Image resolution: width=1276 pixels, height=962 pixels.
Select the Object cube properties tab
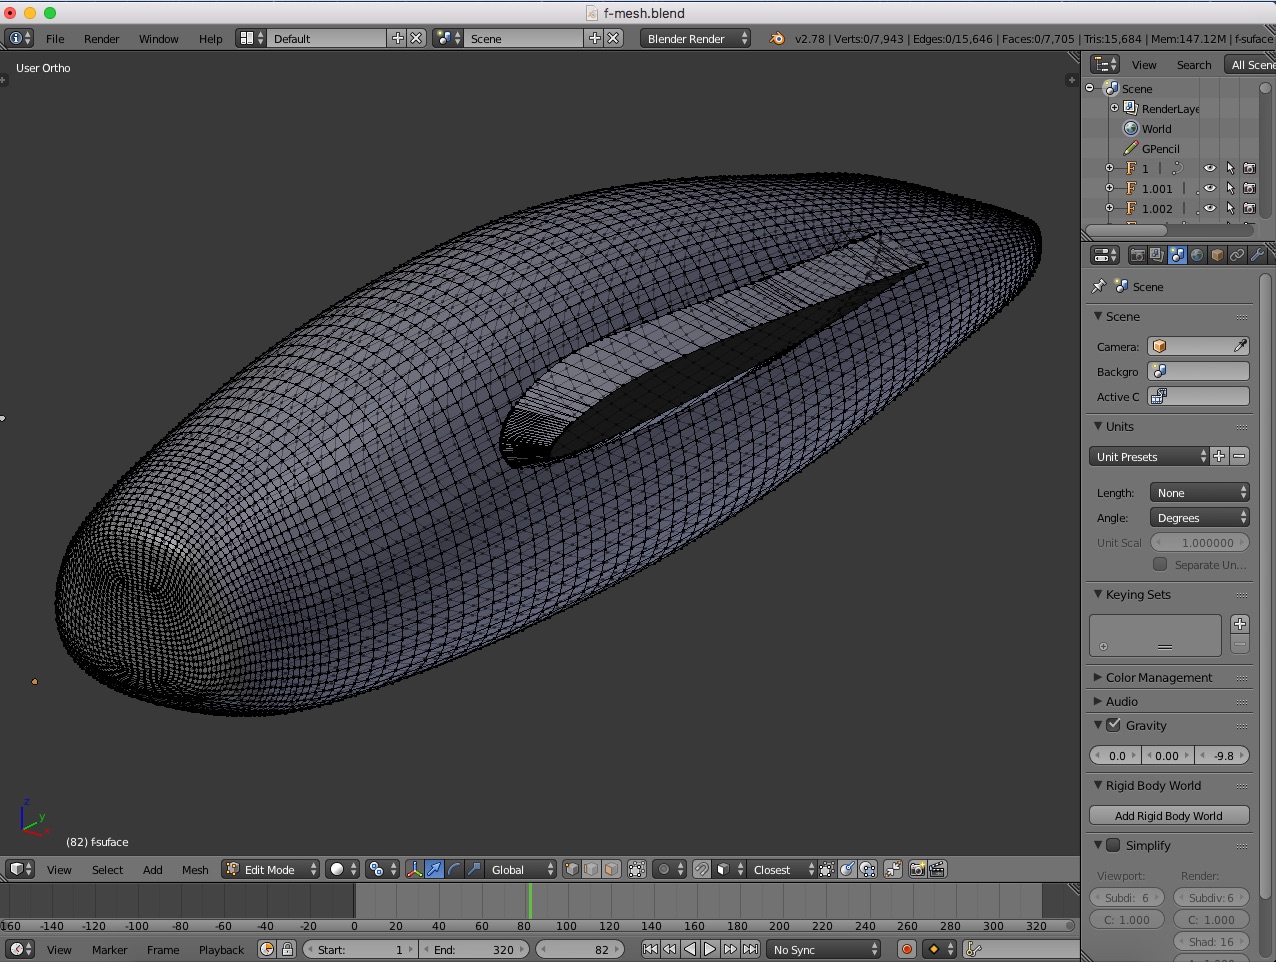point(1217,256)
